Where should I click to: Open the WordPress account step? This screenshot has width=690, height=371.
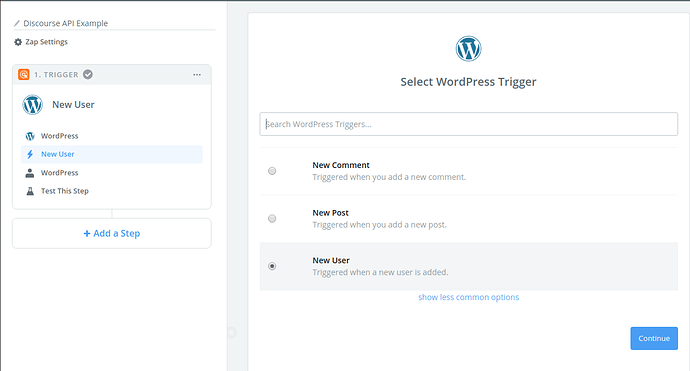[112, 173]
